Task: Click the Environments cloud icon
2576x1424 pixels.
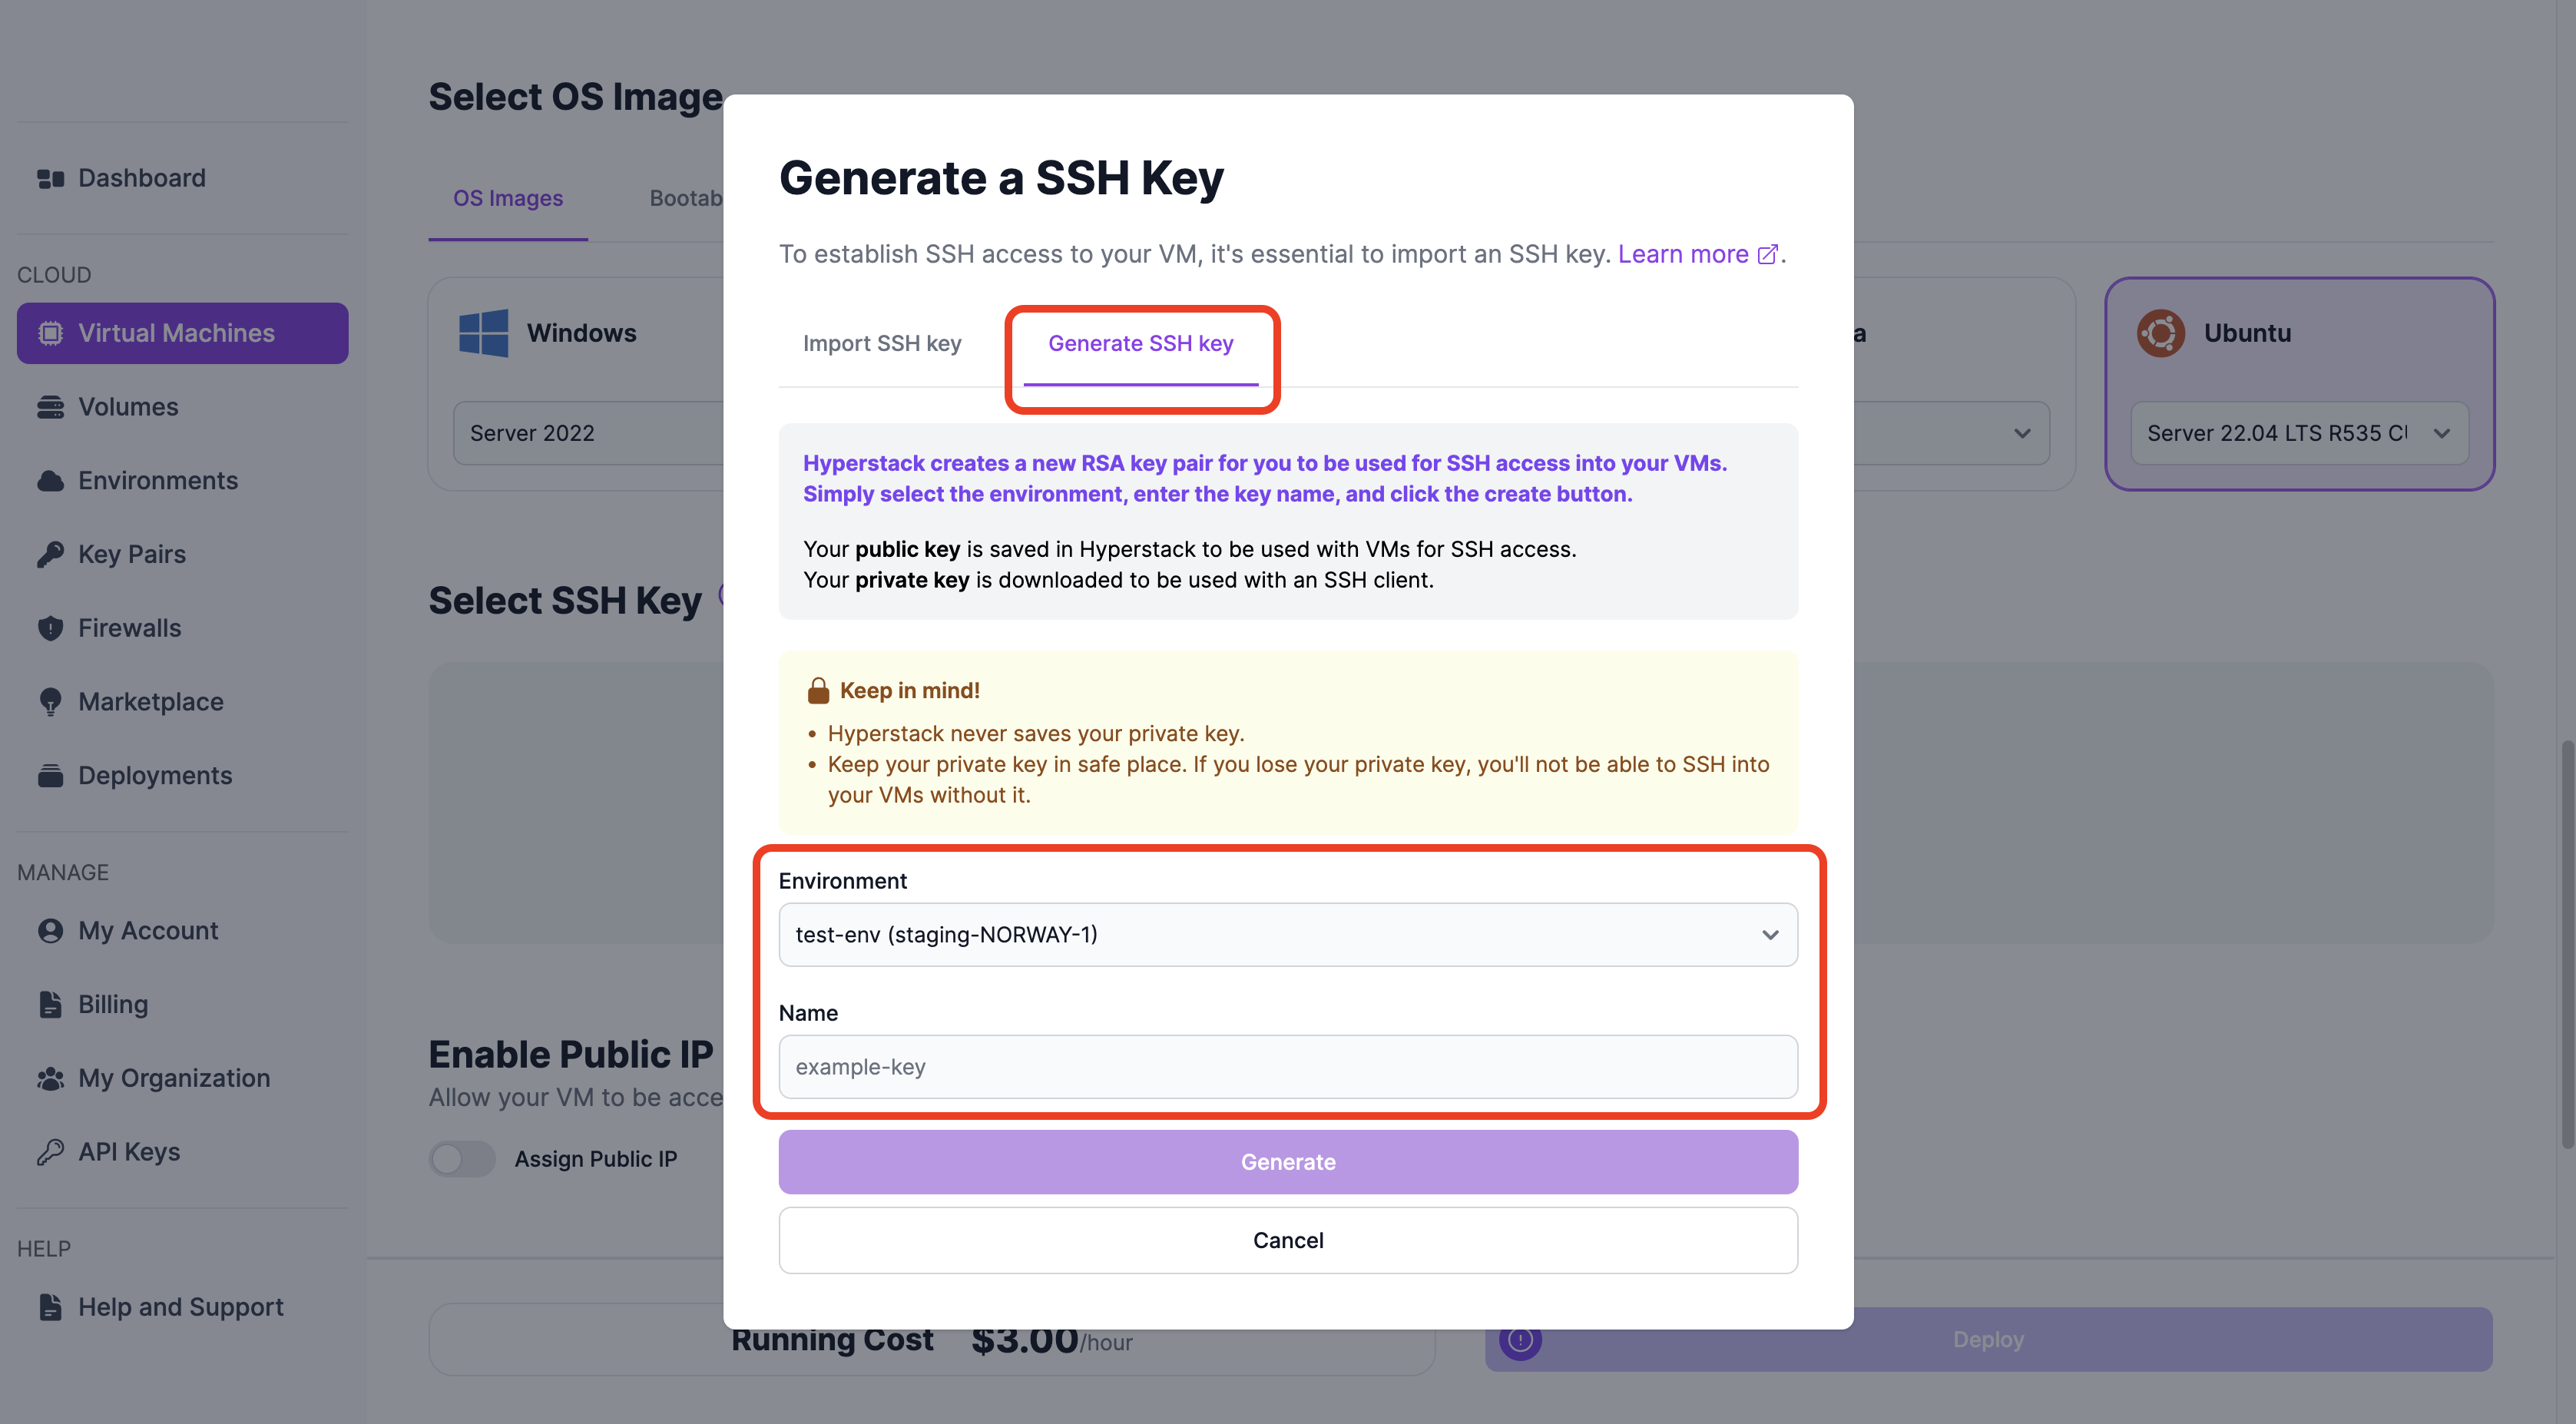Action: click(x=50, y=481)
